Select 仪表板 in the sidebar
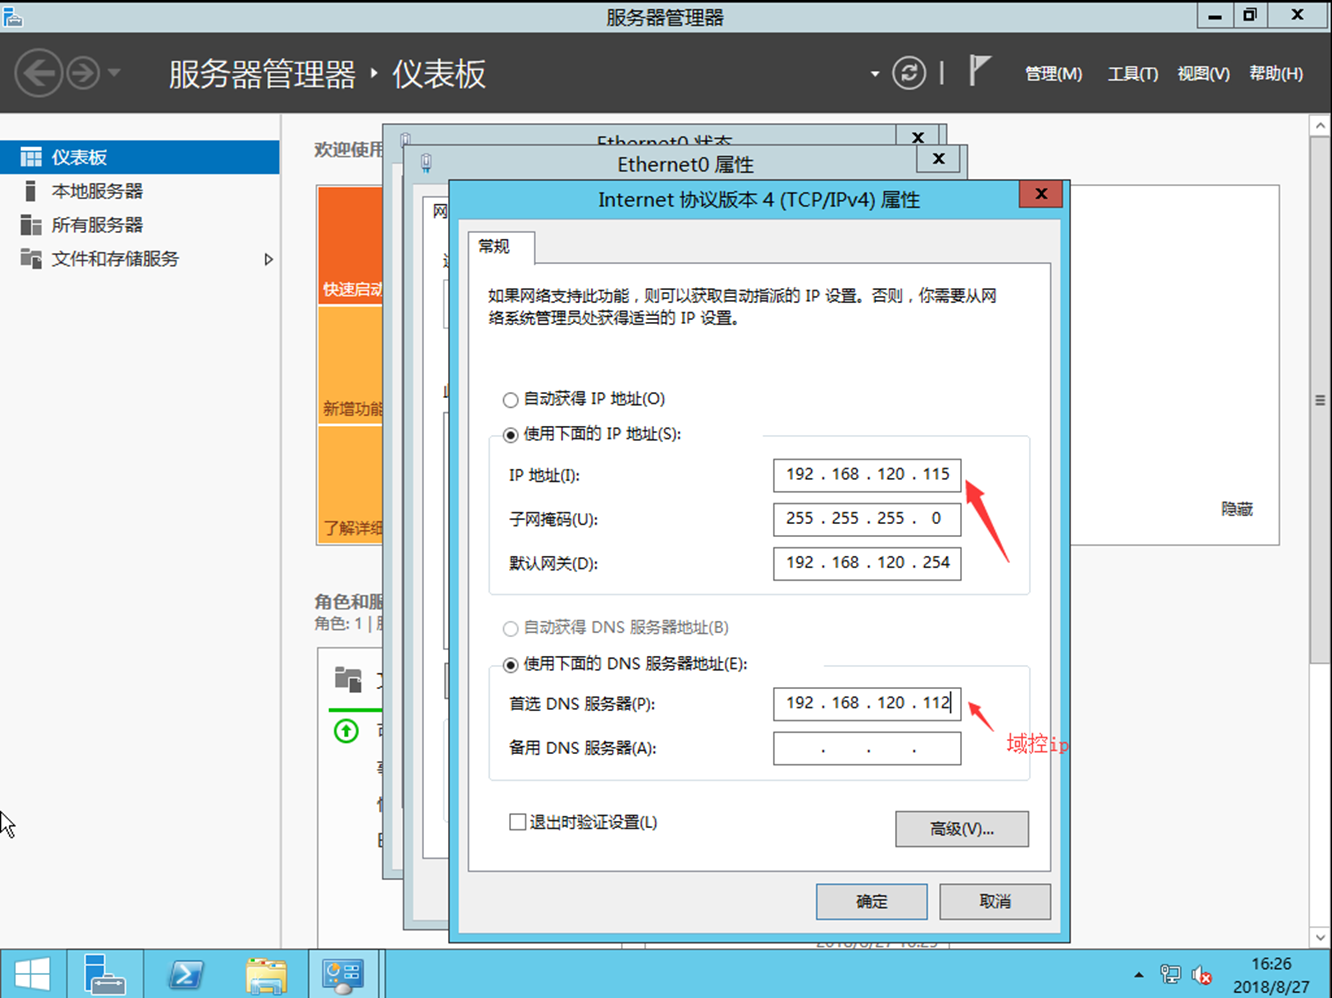This screenshot has width=1332, height=998. coord(140,157)
